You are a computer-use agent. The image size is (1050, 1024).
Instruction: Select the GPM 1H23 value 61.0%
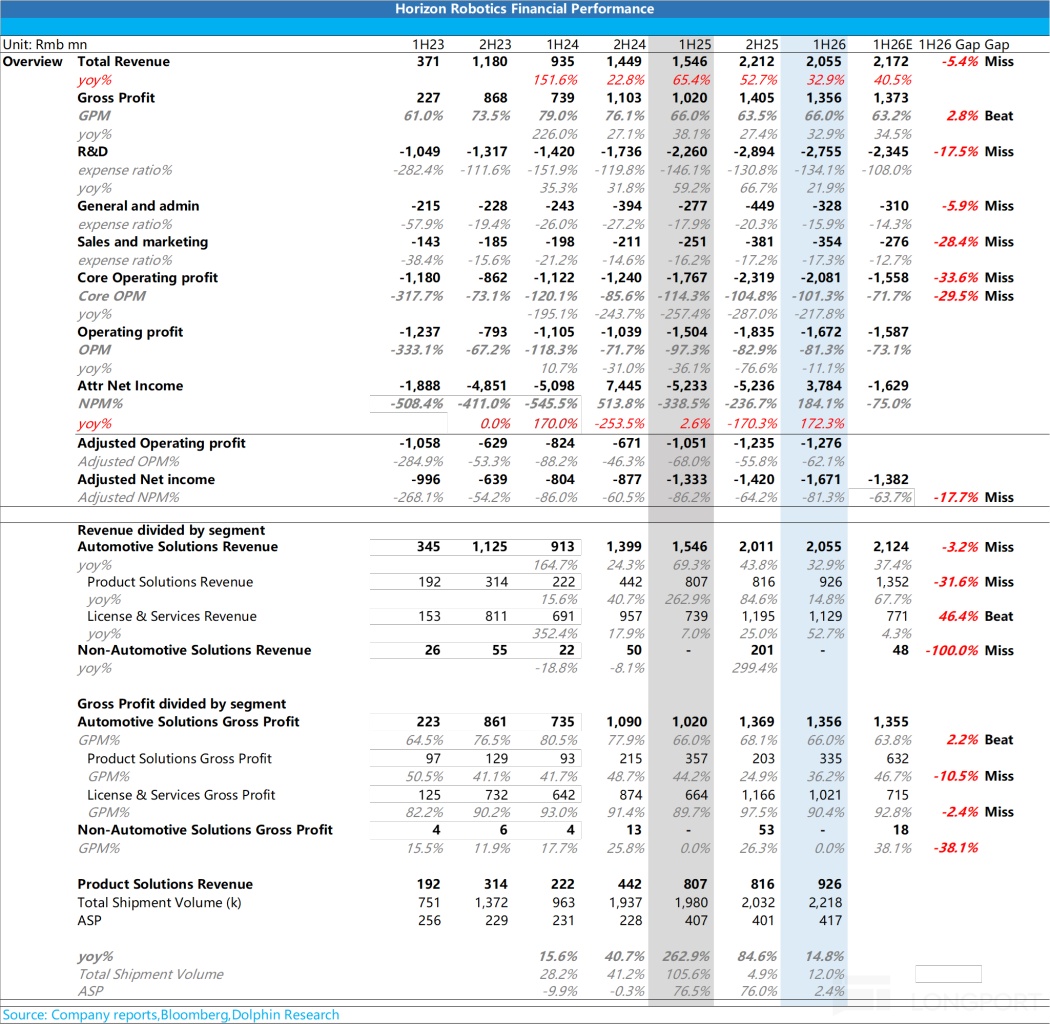[x=423, y=116]
